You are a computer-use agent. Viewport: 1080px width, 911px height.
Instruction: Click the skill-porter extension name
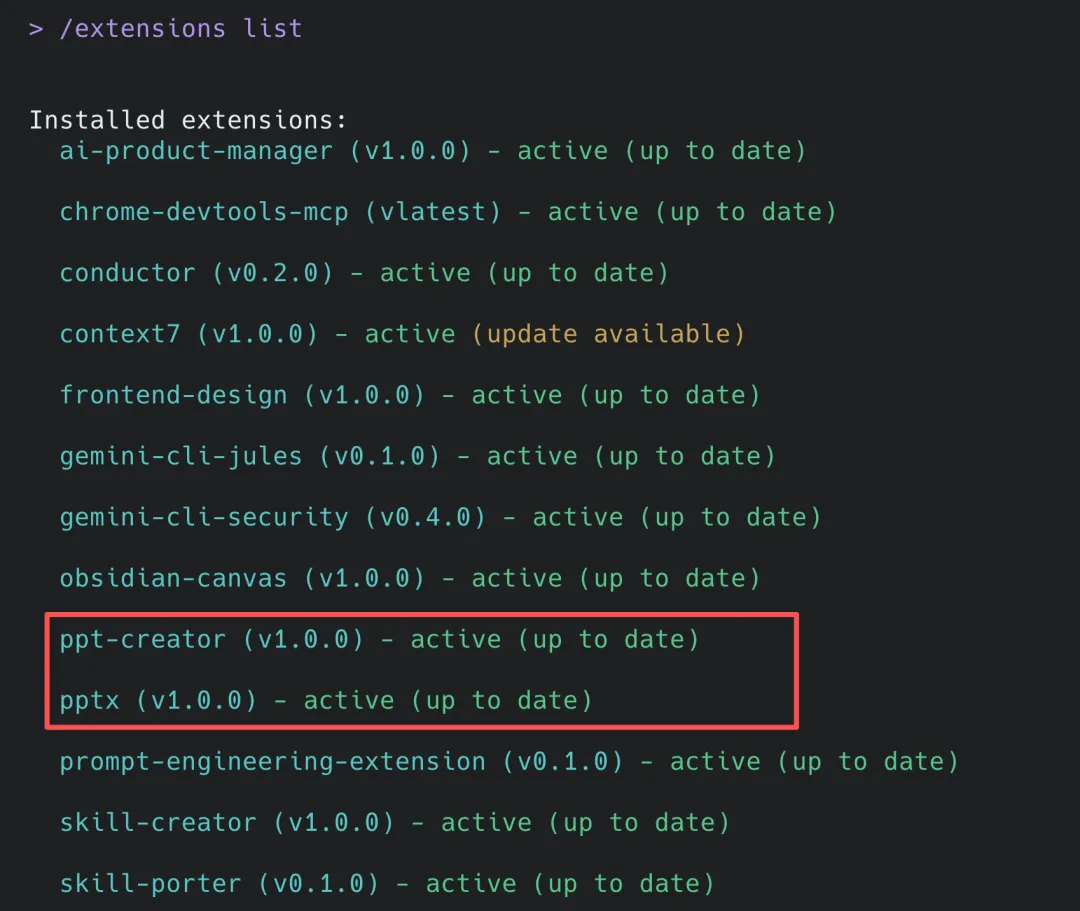pyautogui.click(x=150, y=884)
